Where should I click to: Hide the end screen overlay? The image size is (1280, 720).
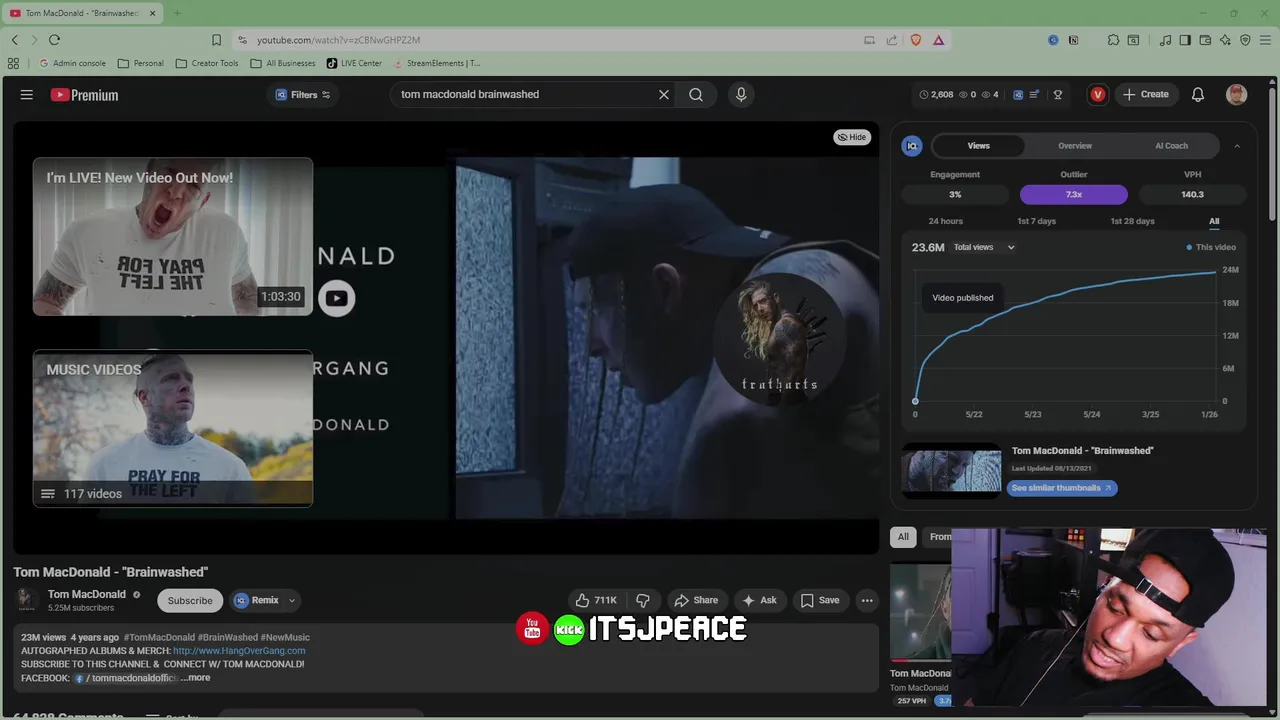(853, 137)
